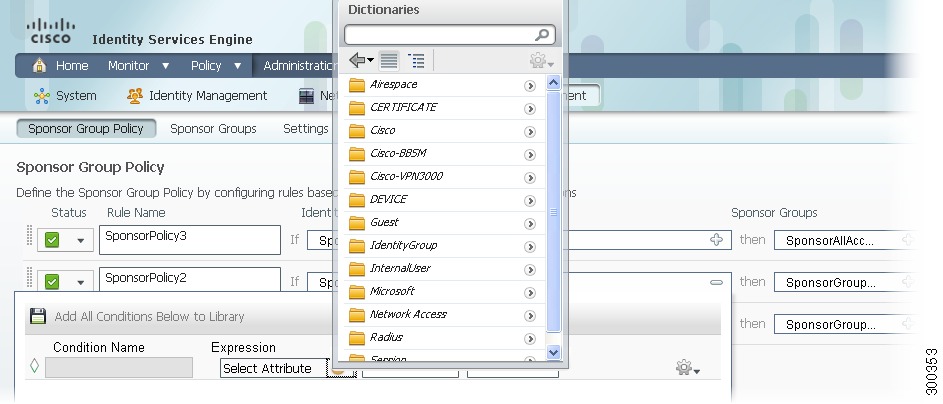This screenshot has height=404, width=943.
Task: Open the Monitor menu
Action: pyautogui.click(x=139, y=66)
